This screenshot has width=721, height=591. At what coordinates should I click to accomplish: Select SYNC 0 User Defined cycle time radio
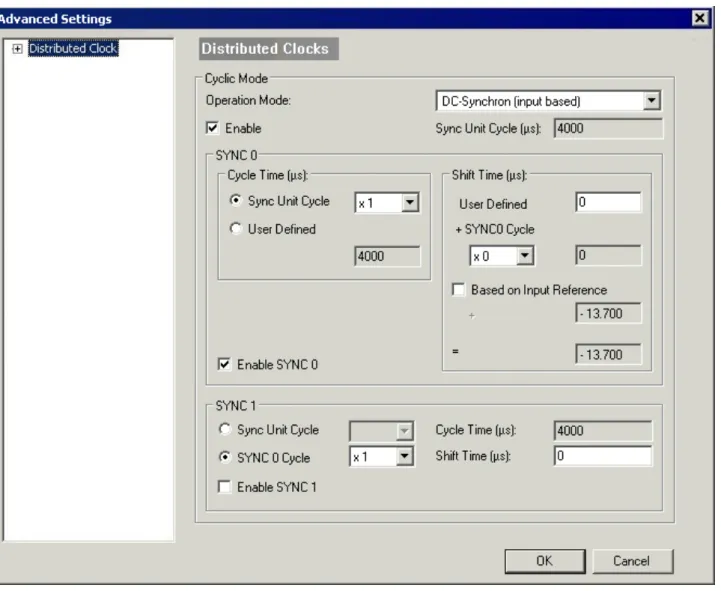pos(235,229)
